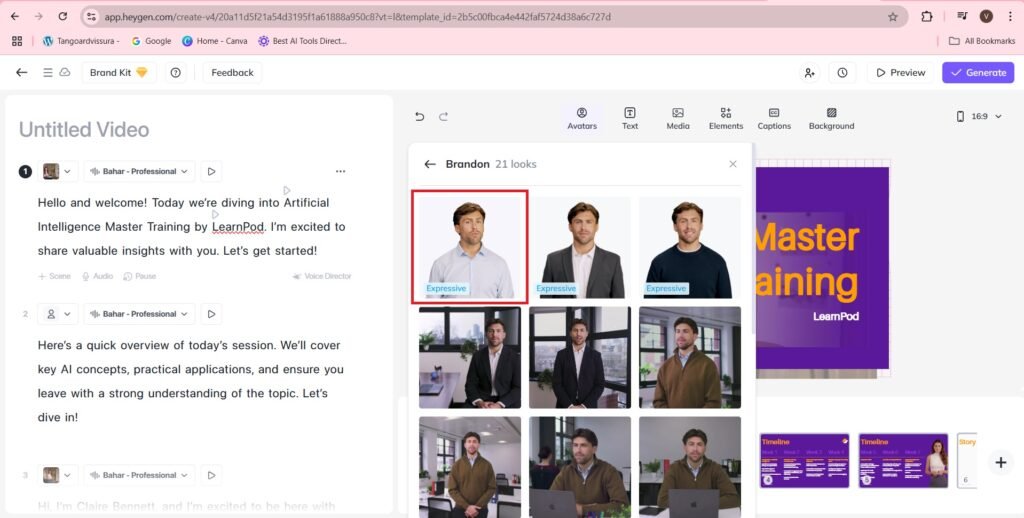Add Audio to scene 1
The width and height of the screenshot is (1024, 518).
tap(97, 276)
